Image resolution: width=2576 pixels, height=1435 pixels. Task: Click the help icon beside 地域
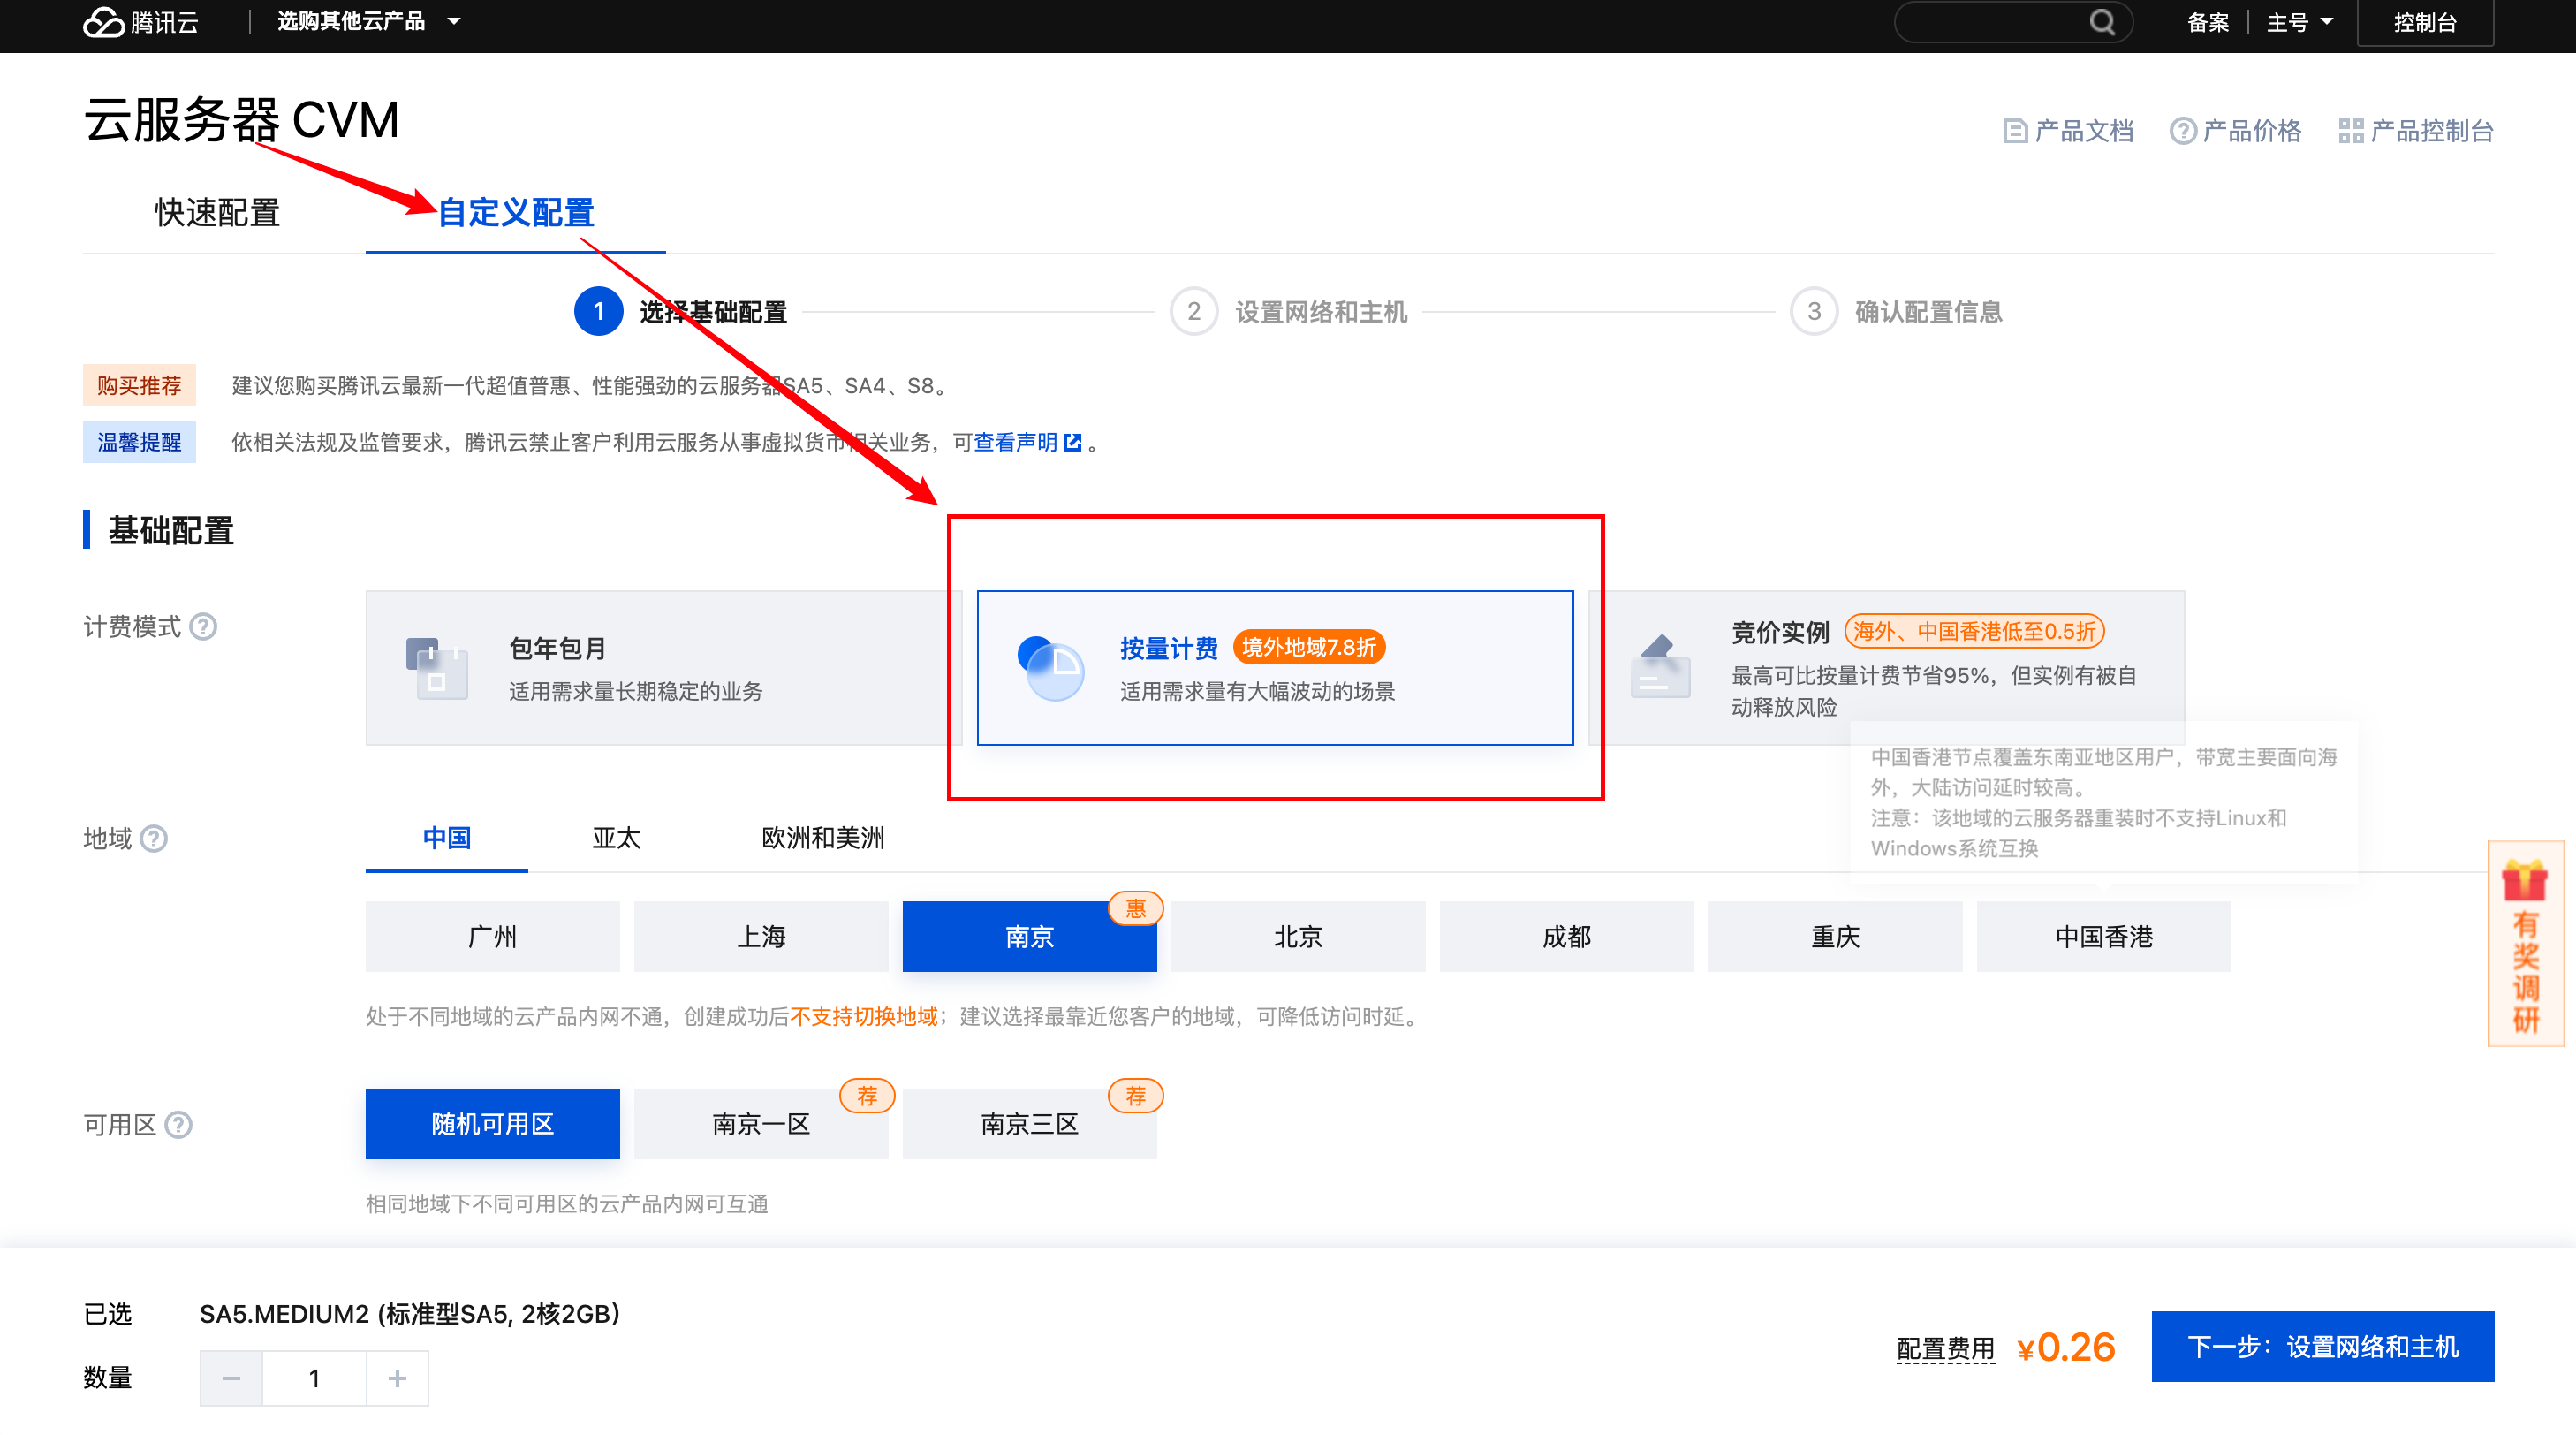pos(154,838)
